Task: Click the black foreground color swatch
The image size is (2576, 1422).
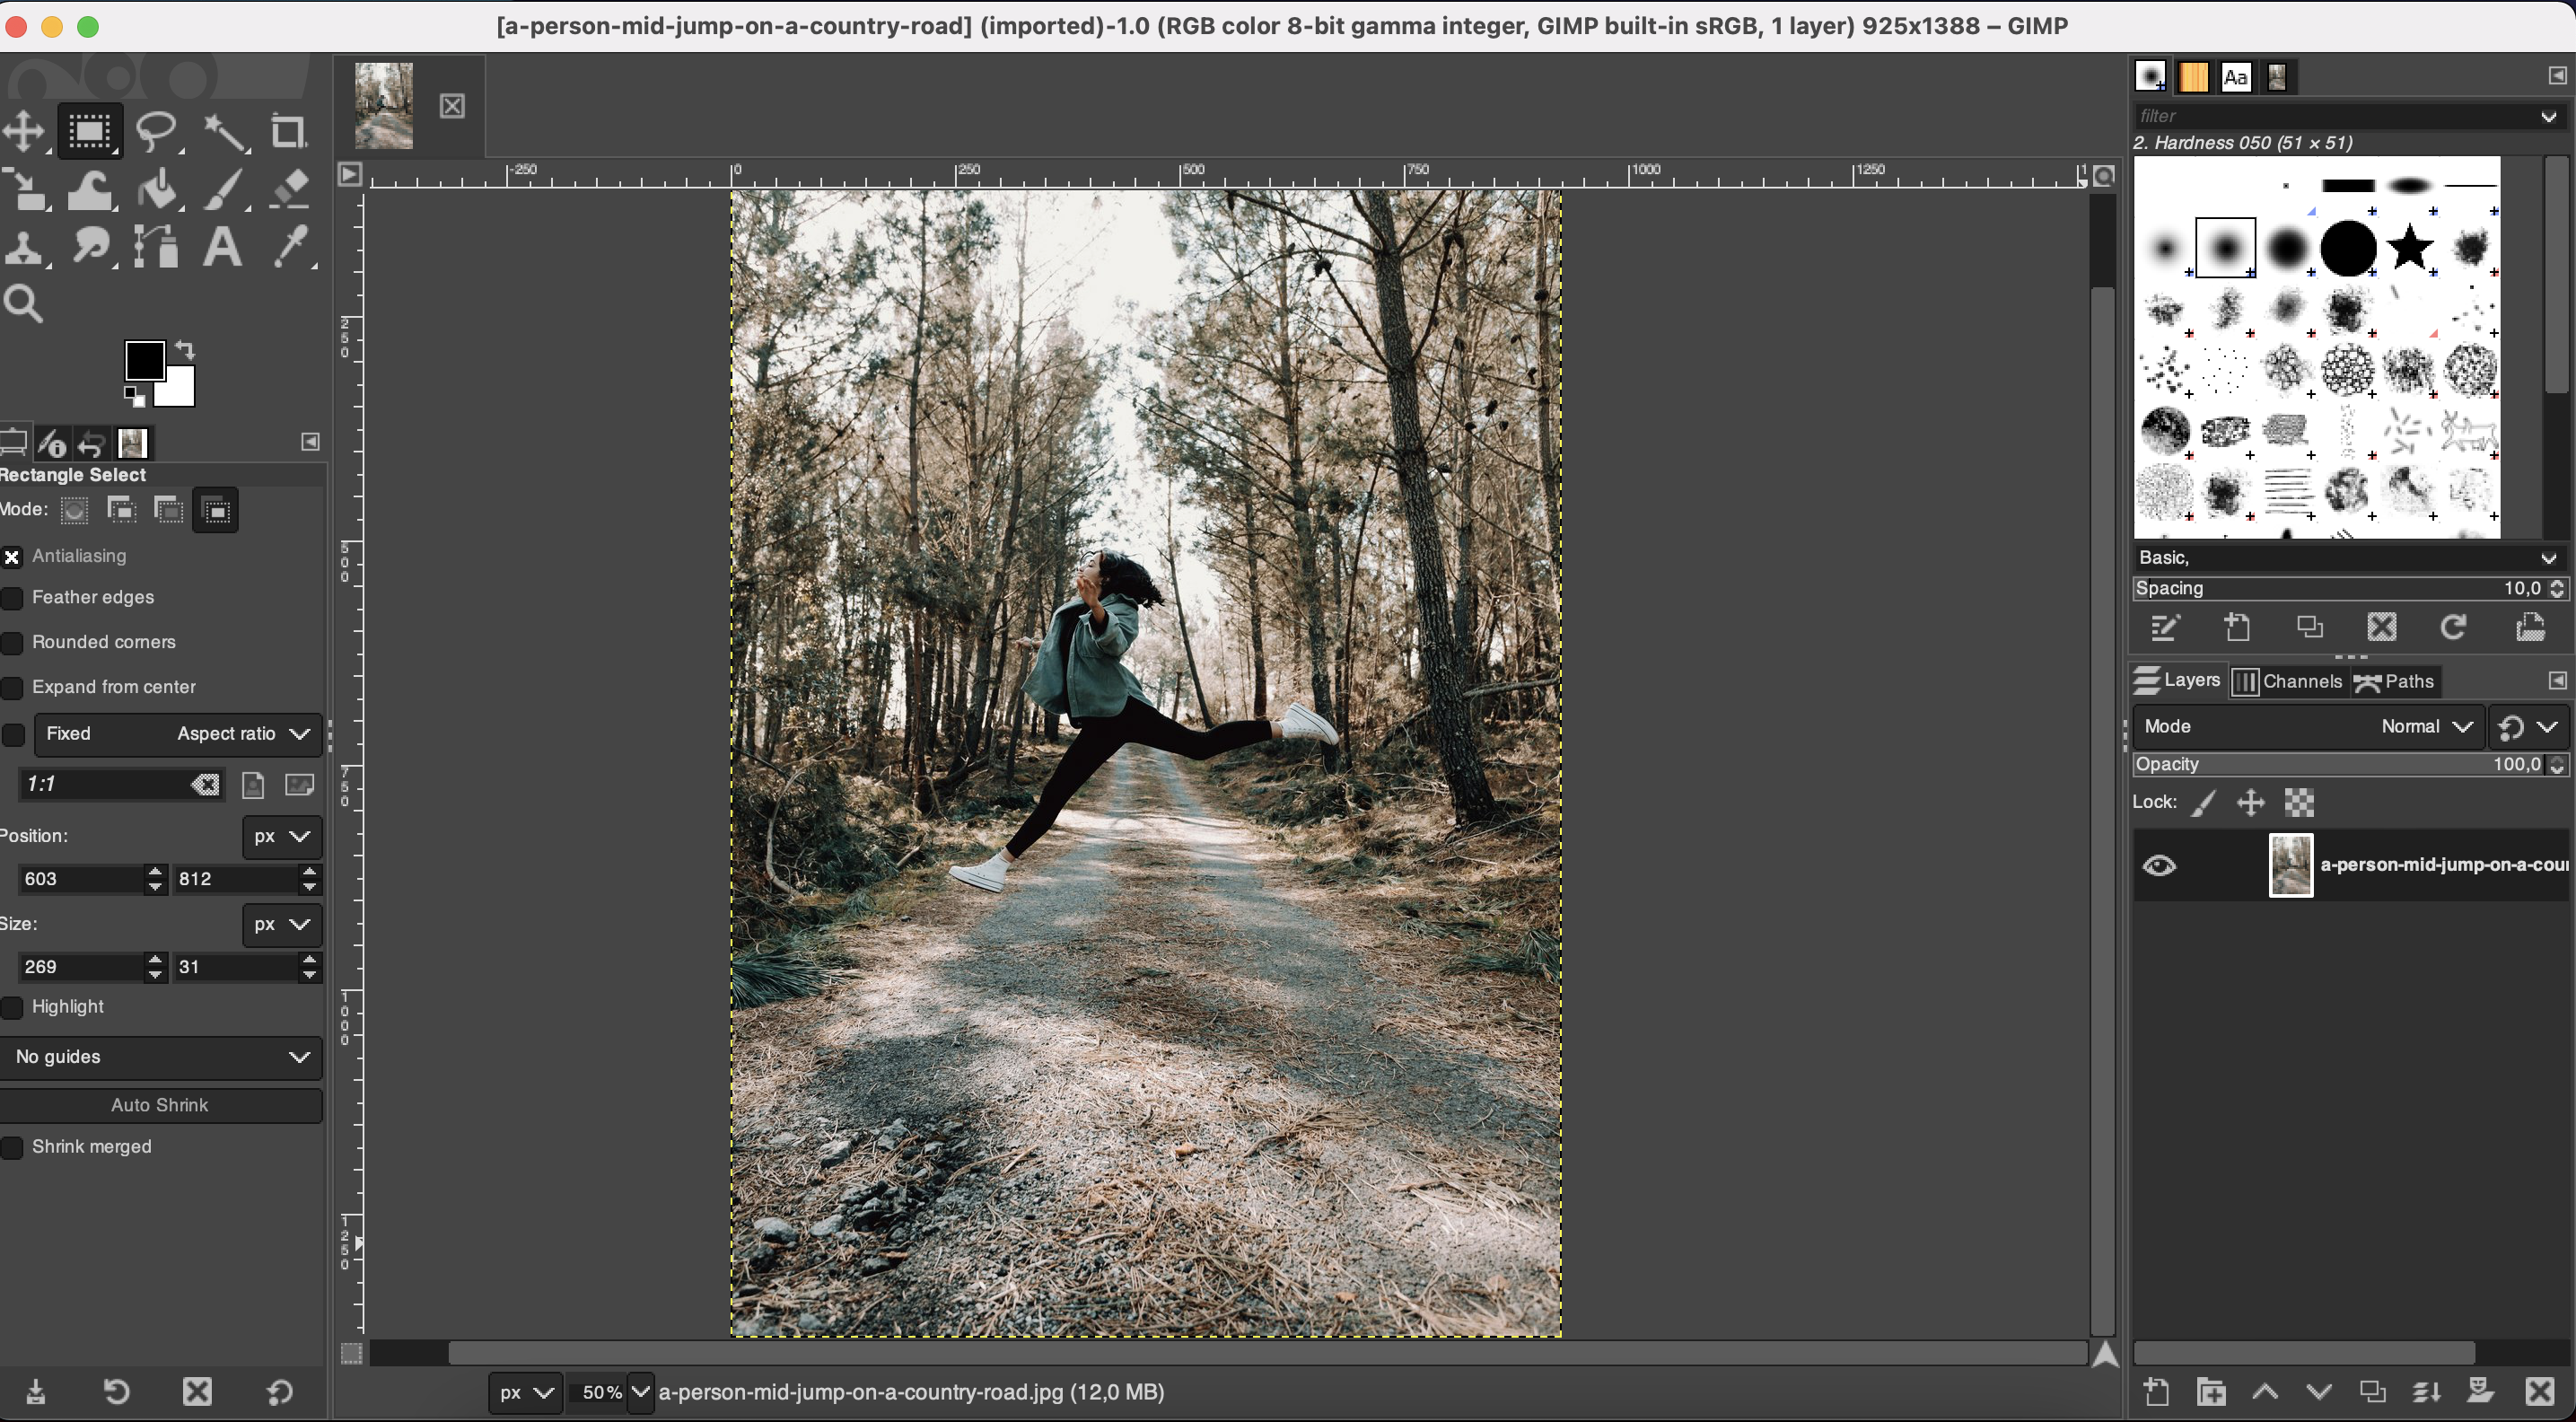Action: point(143,360)
